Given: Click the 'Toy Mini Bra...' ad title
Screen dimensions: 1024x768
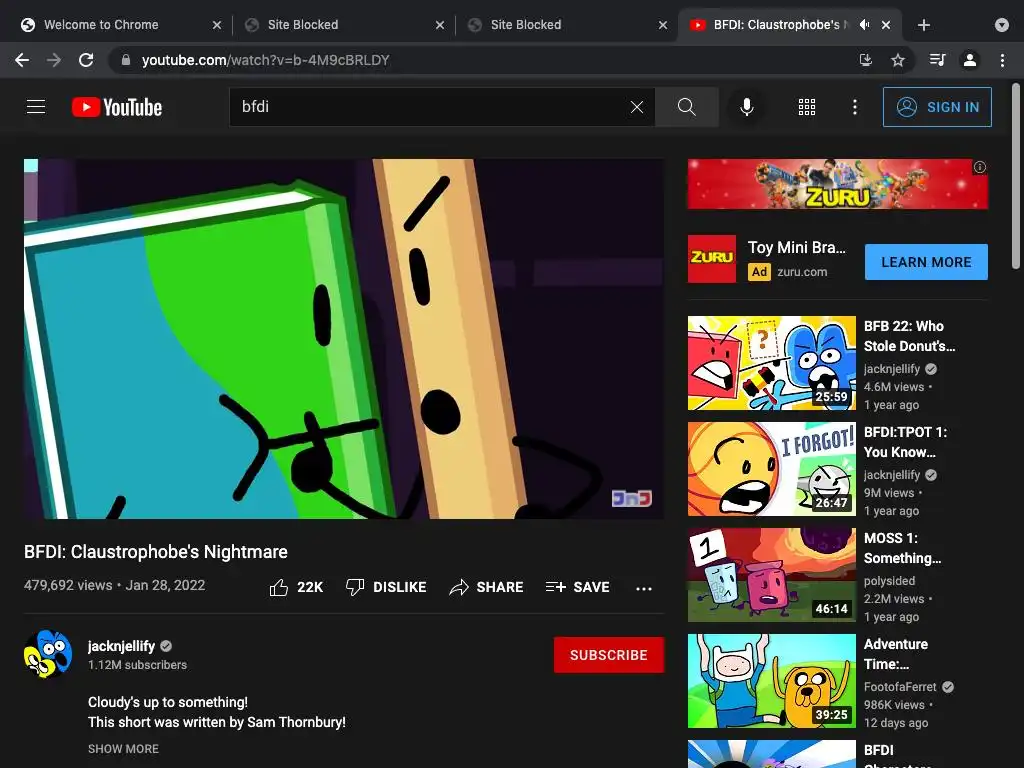Looking at the screenshot, I should (797, 248).
